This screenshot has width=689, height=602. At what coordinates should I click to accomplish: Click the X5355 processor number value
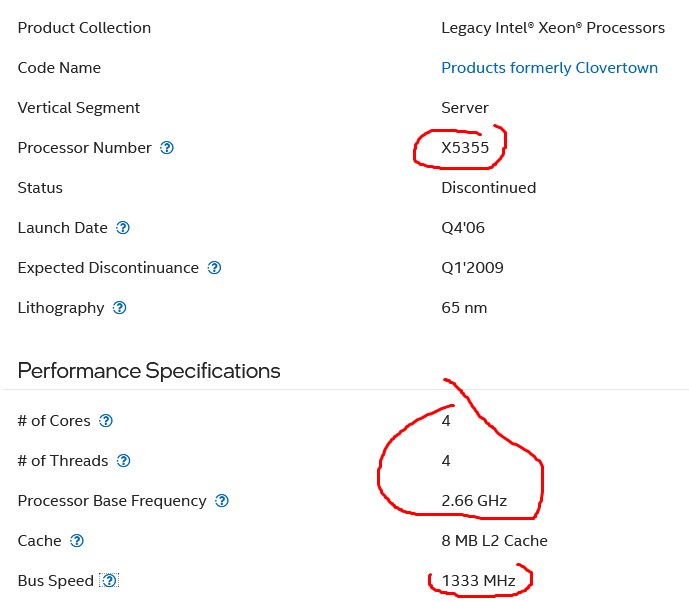465,148
